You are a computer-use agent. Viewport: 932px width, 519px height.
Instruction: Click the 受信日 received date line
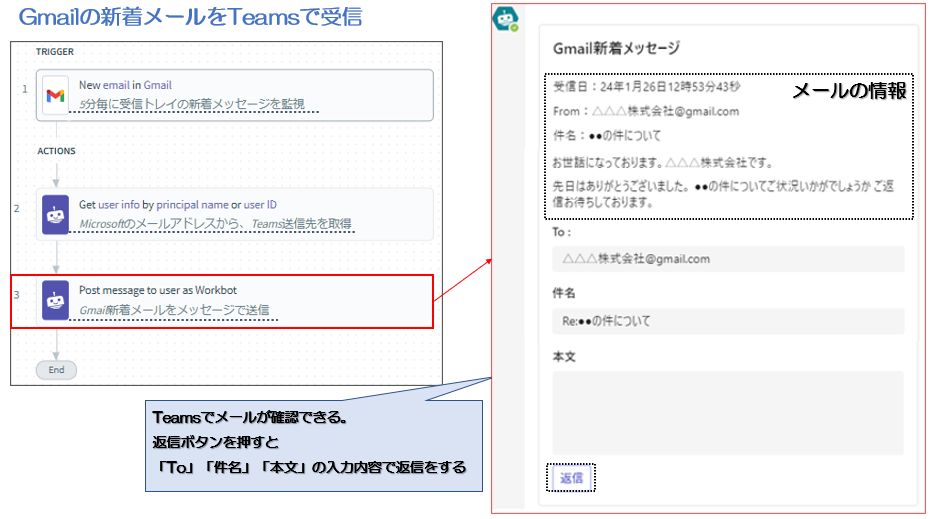point(647,87)
